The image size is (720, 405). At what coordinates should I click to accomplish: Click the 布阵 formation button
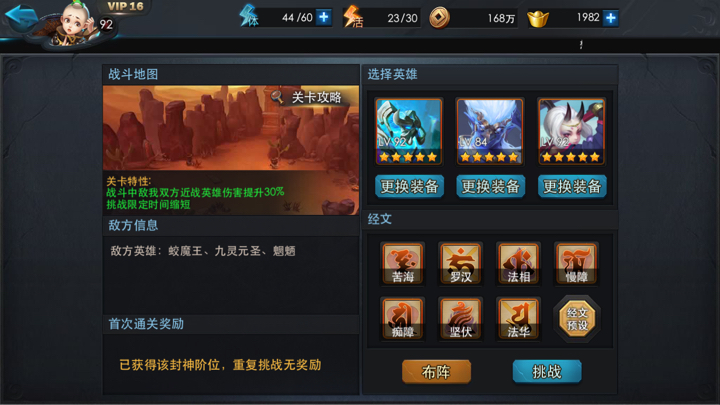coord(436,371)
